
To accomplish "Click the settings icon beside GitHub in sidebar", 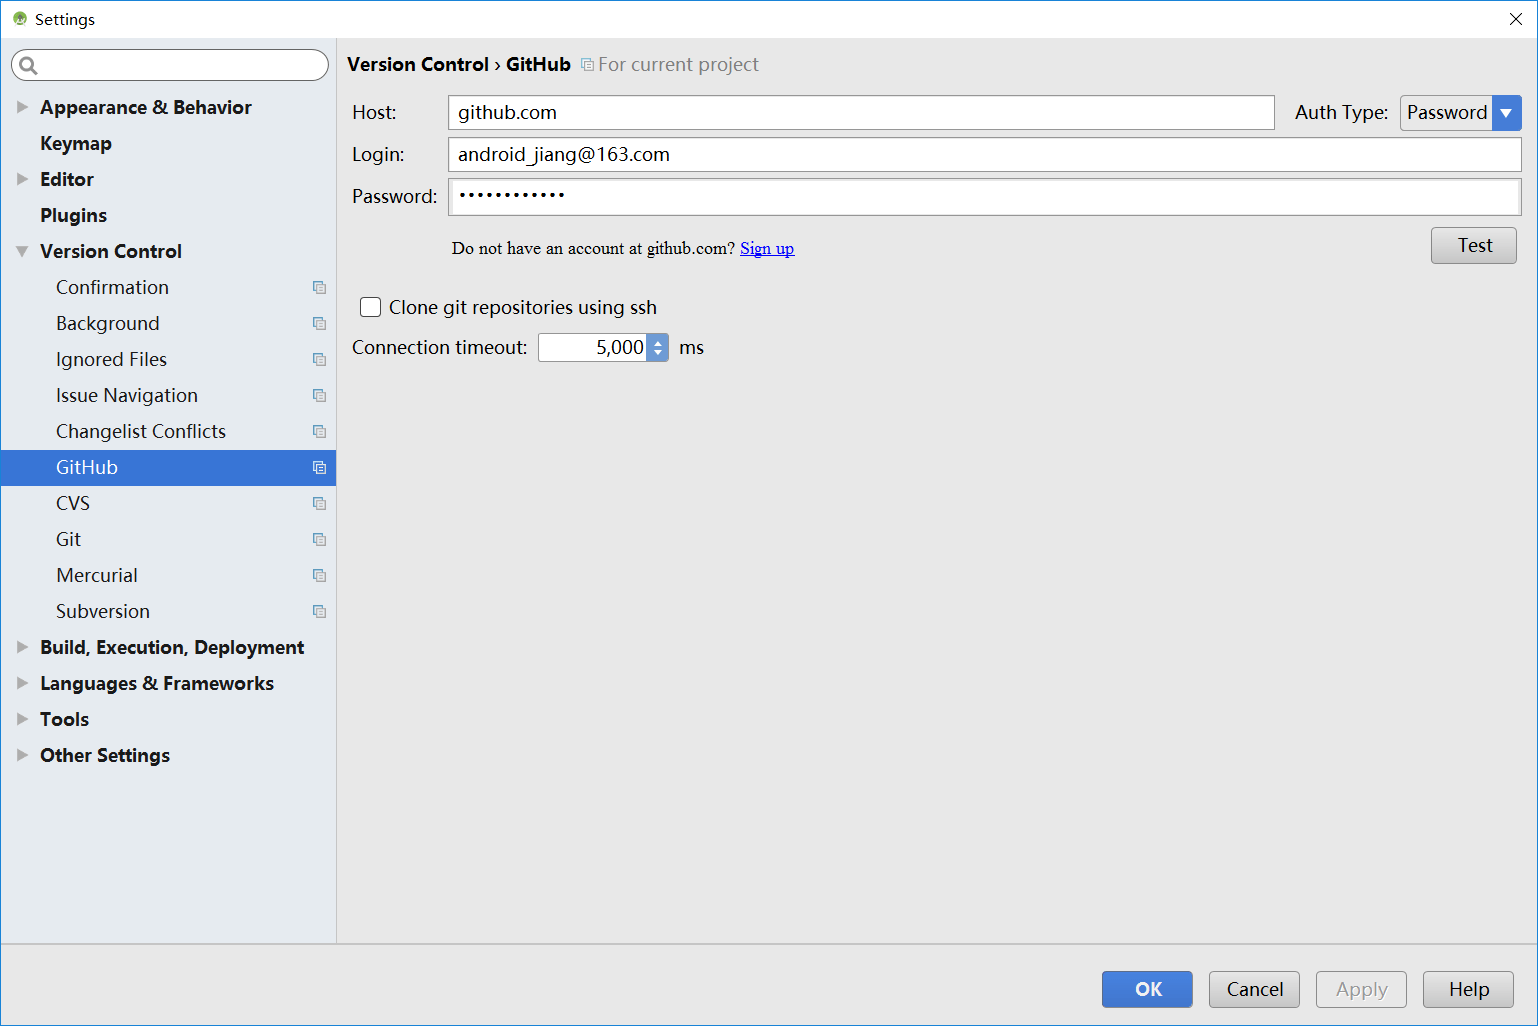I will point(319,467).
